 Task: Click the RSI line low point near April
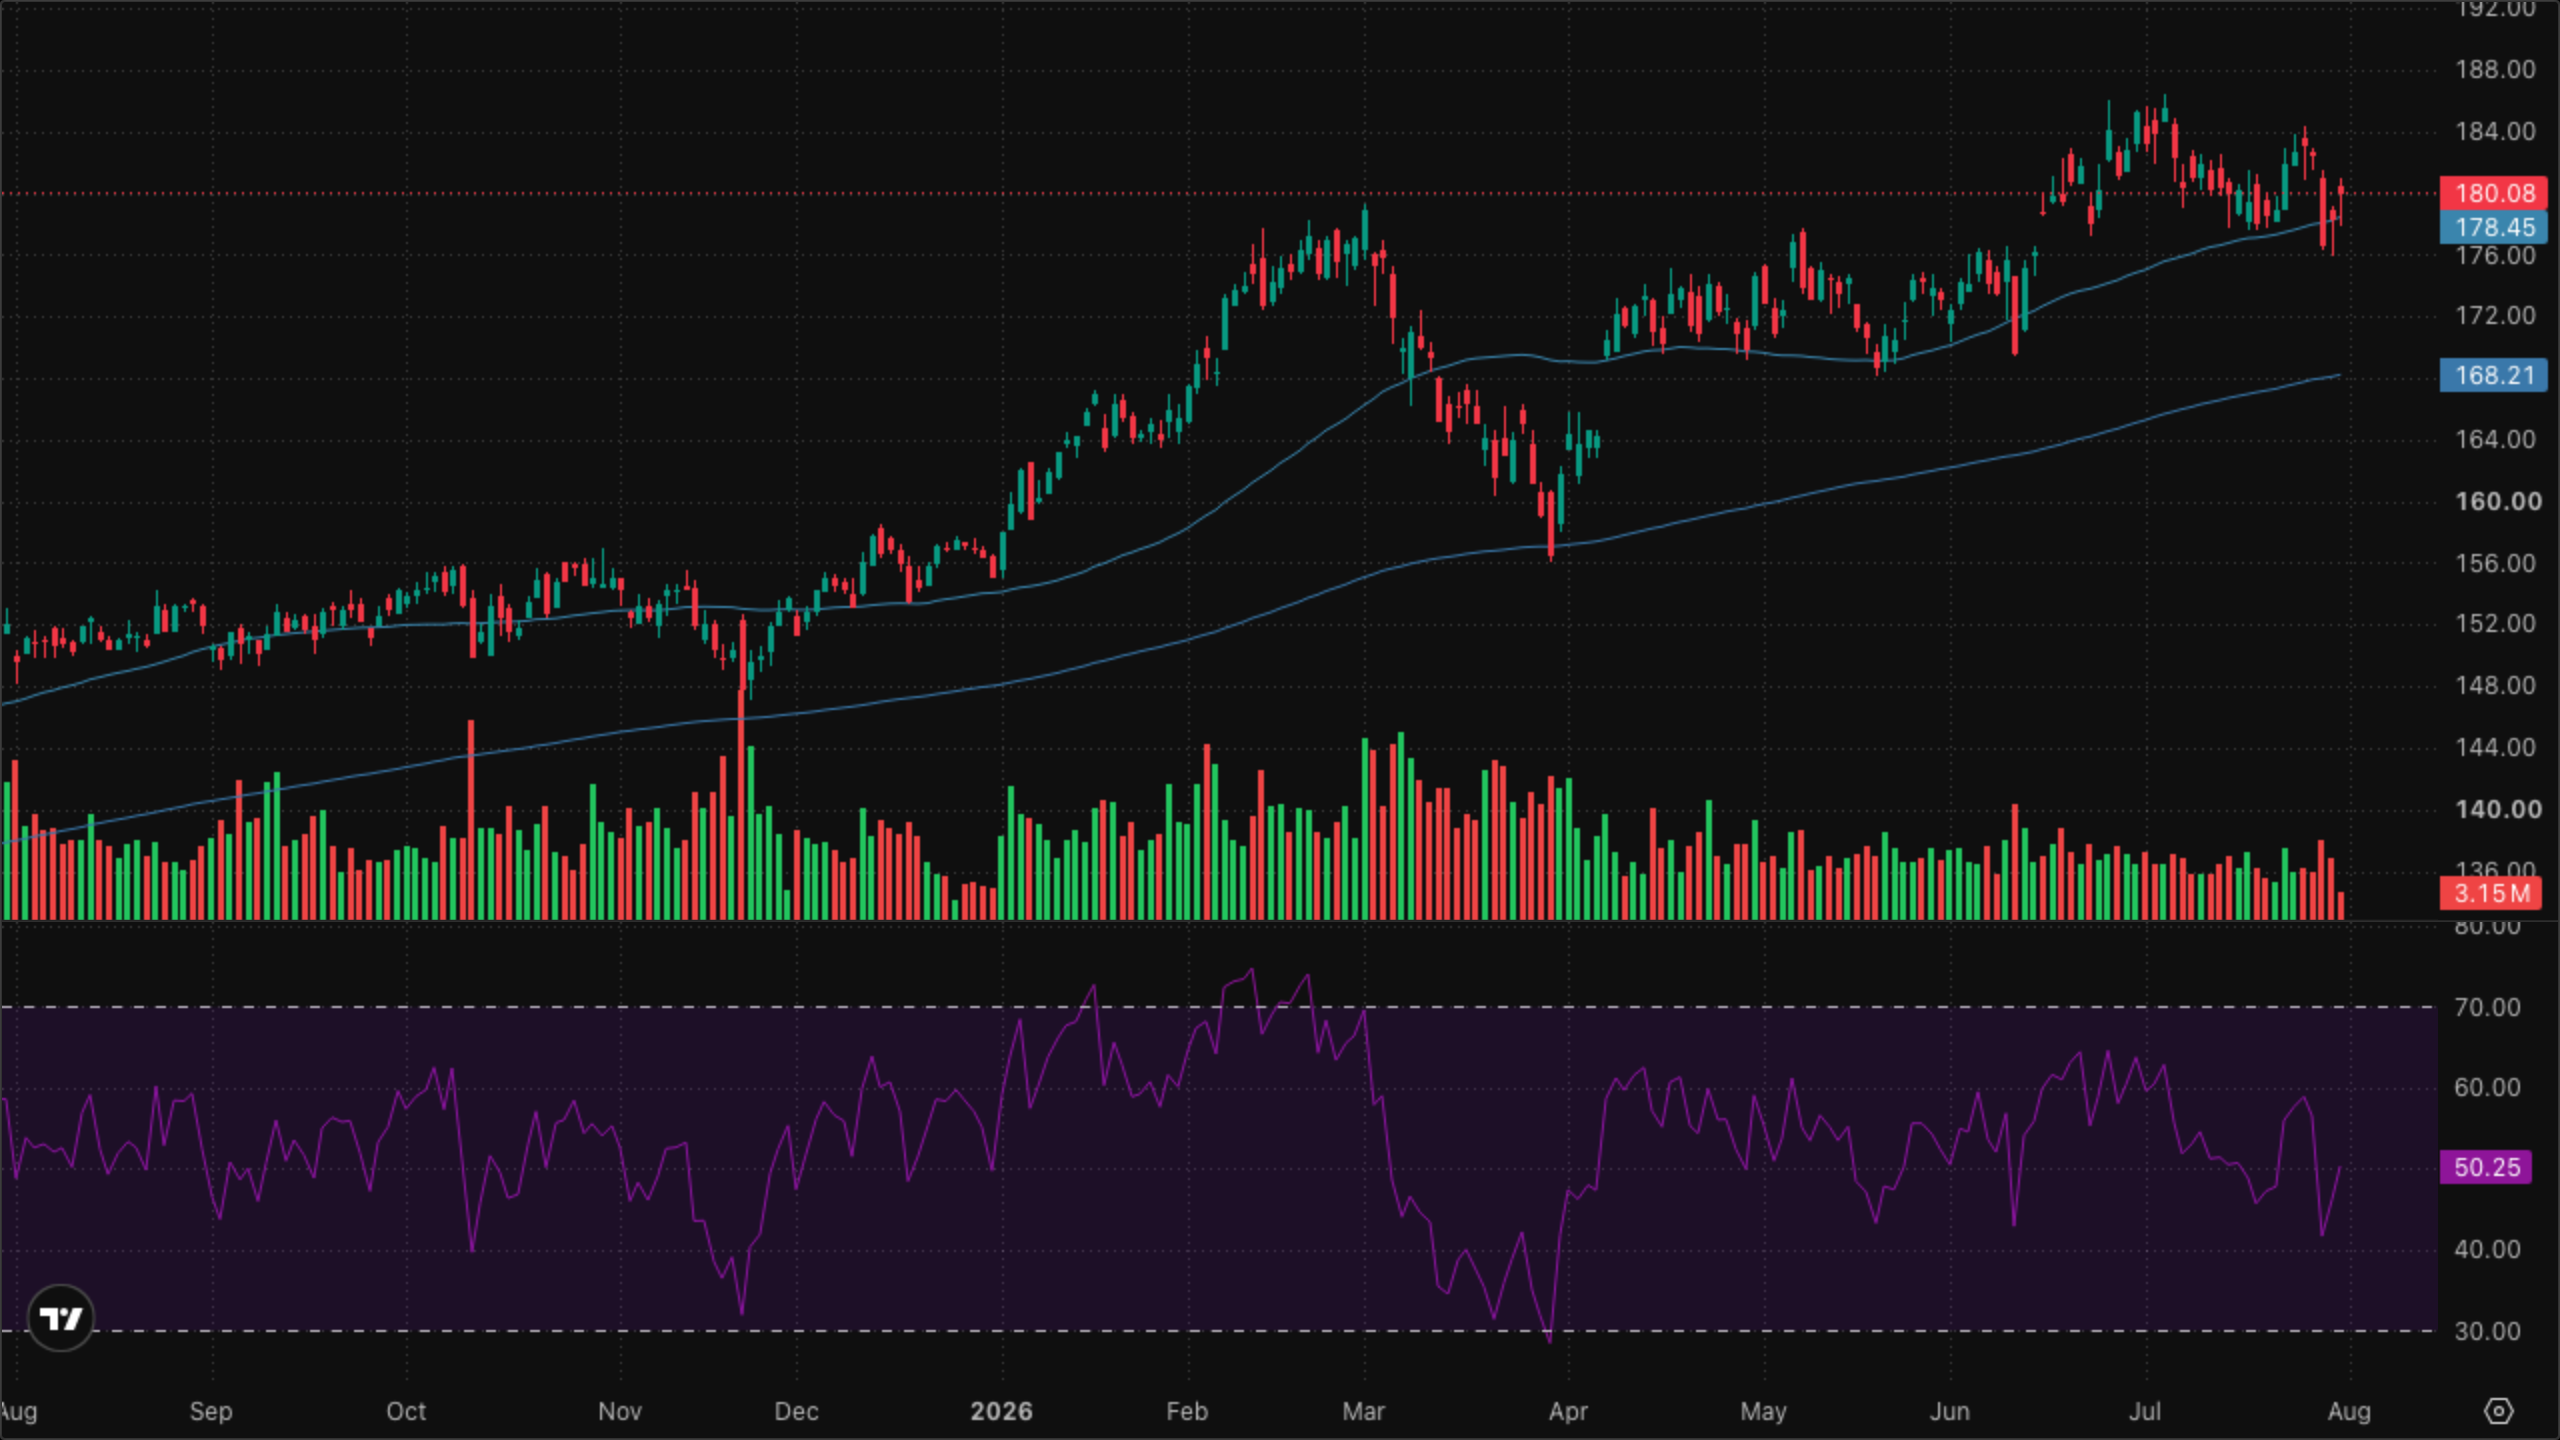point(1550,1339)
